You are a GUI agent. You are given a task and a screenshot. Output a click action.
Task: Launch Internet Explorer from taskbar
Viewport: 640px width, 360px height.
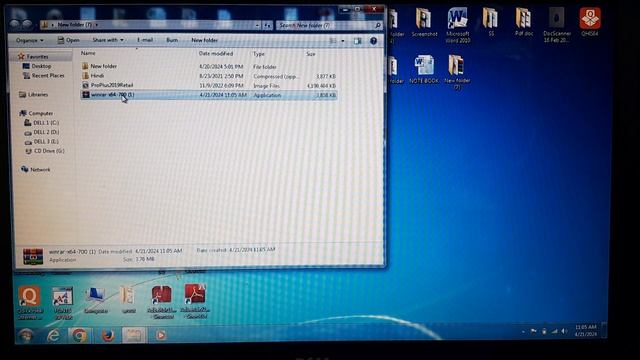53,336
